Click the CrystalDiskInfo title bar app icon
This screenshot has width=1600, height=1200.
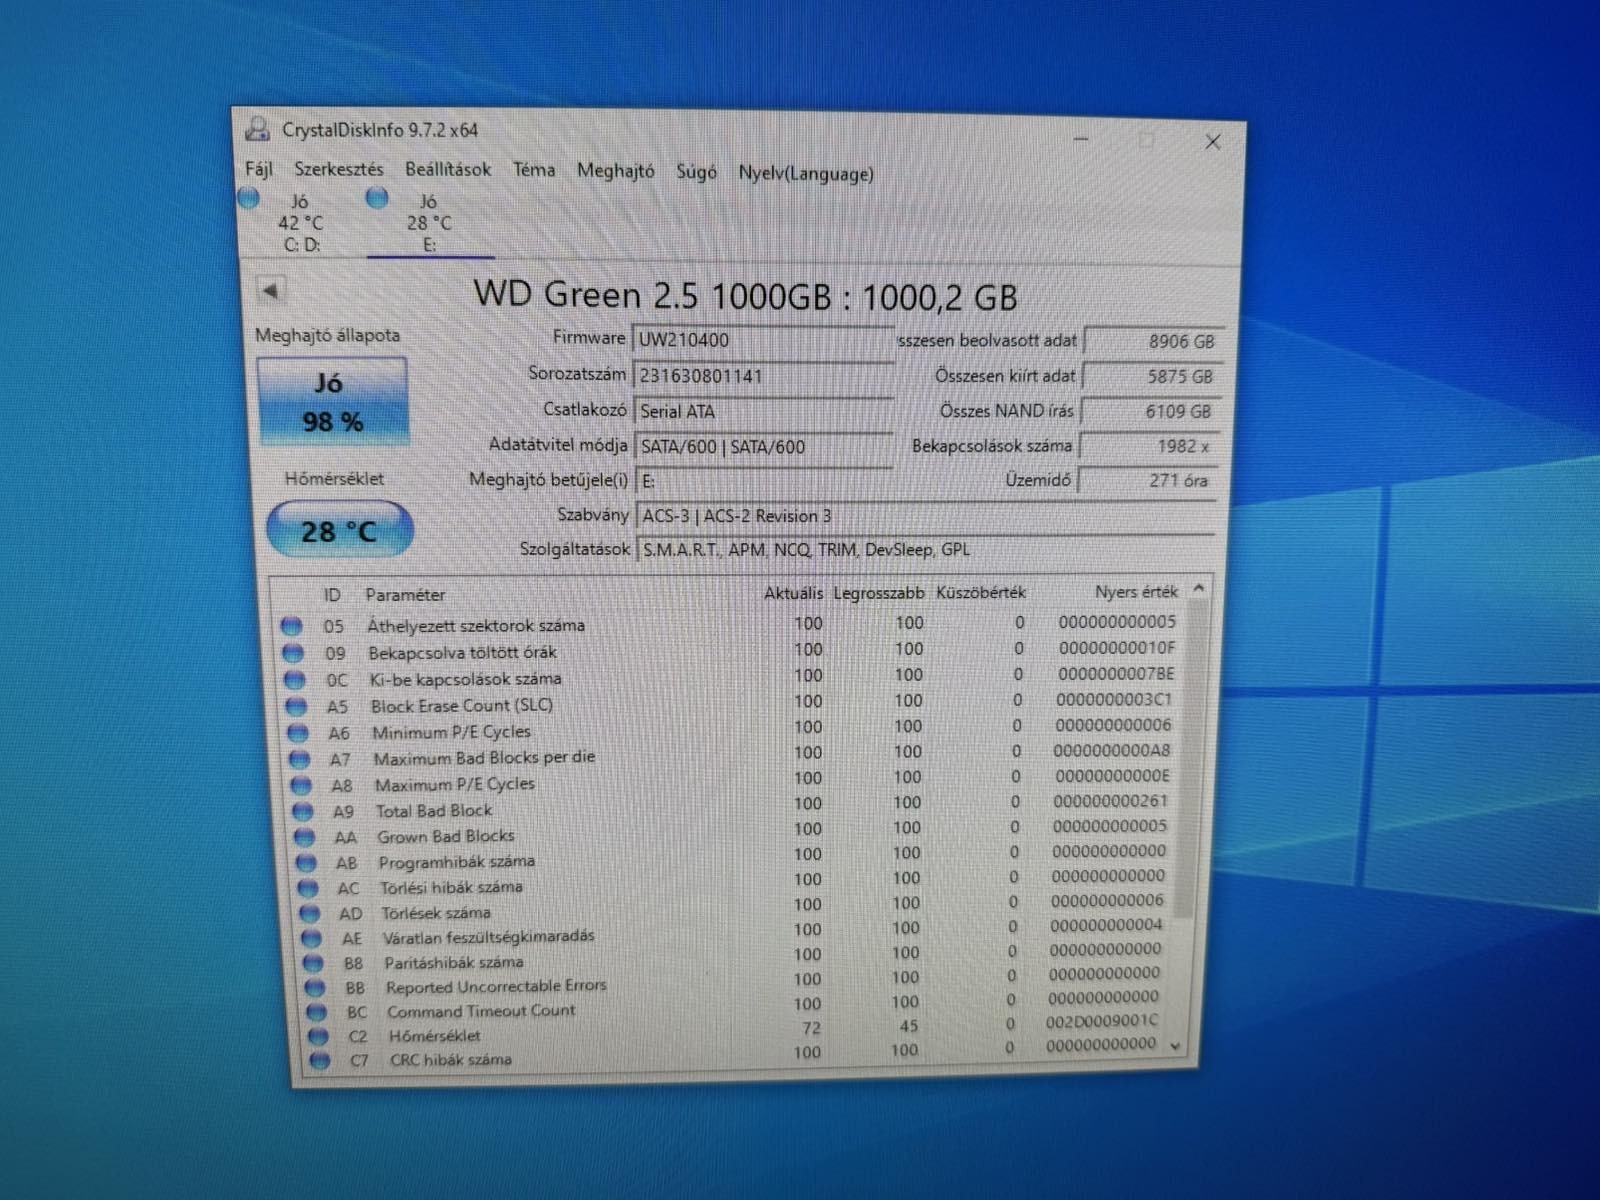pyautogui.click(x=258, y=129)
